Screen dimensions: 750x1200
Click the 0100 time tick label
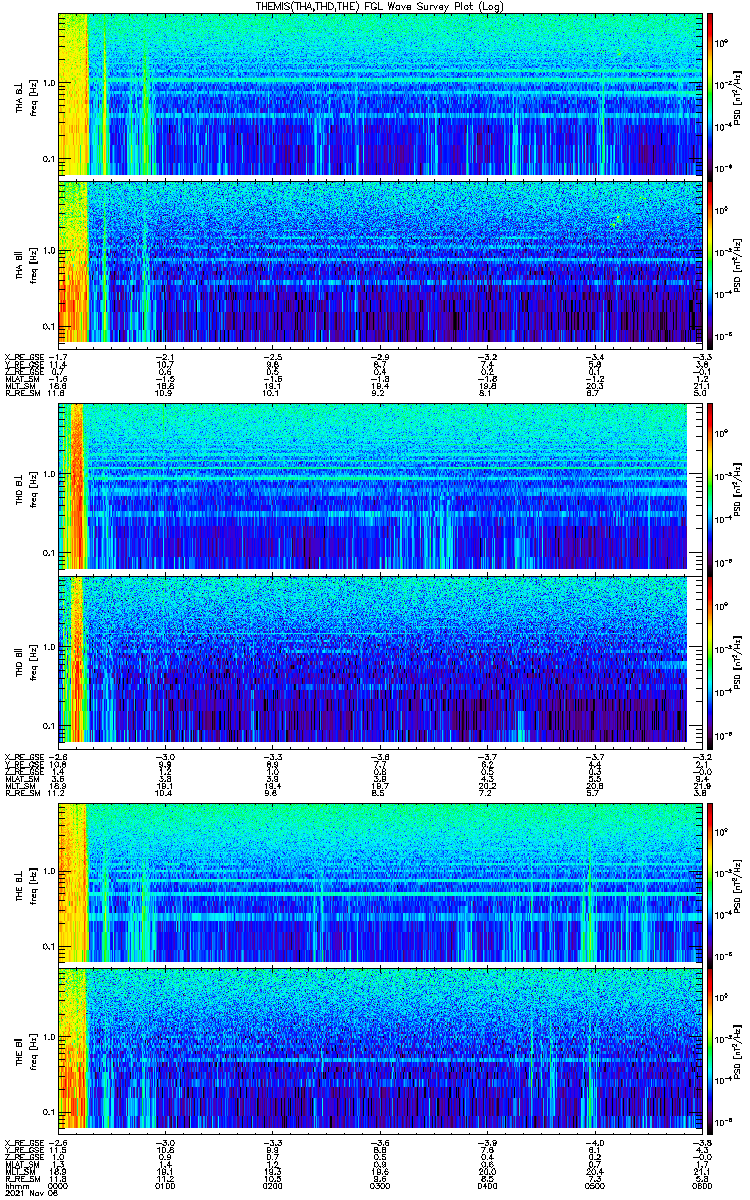click(x=166, y=1184)
